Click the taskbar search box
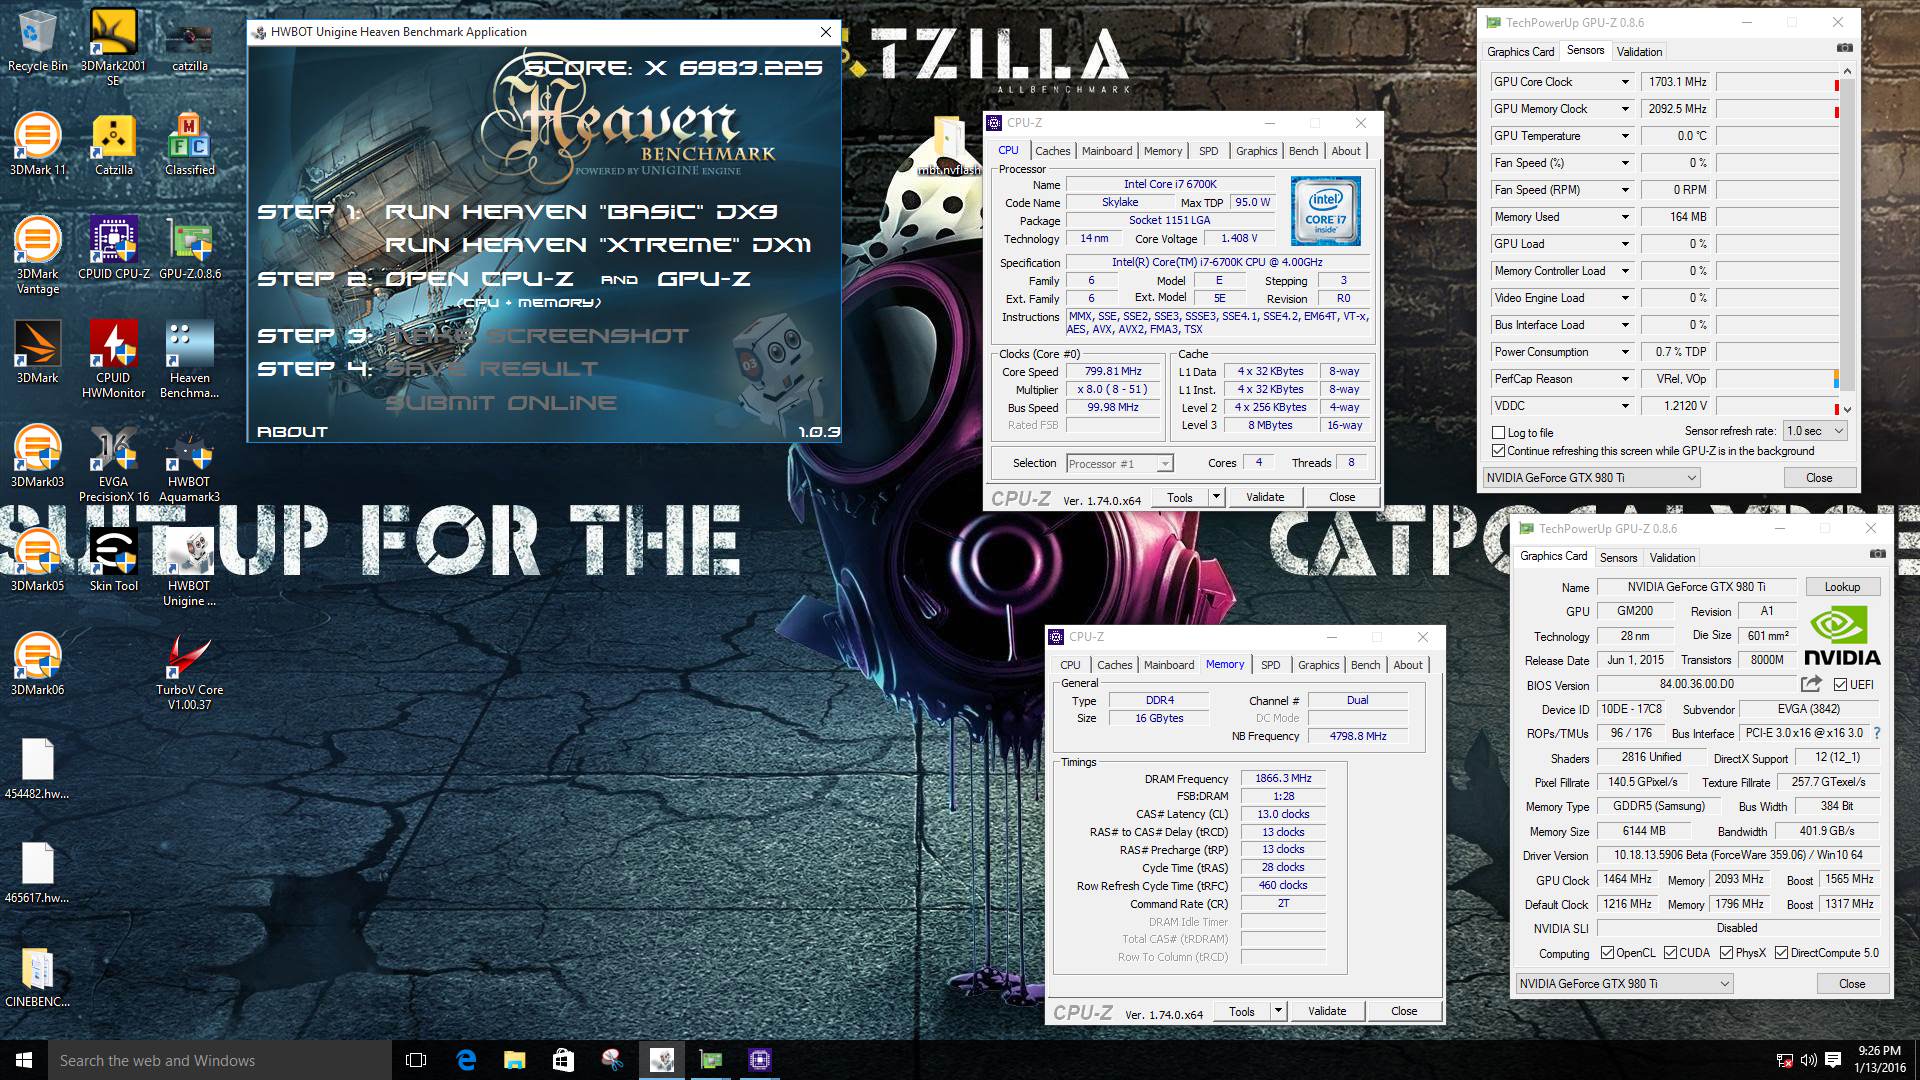Screen dimensions: 1920x1080 (220, 1060)
